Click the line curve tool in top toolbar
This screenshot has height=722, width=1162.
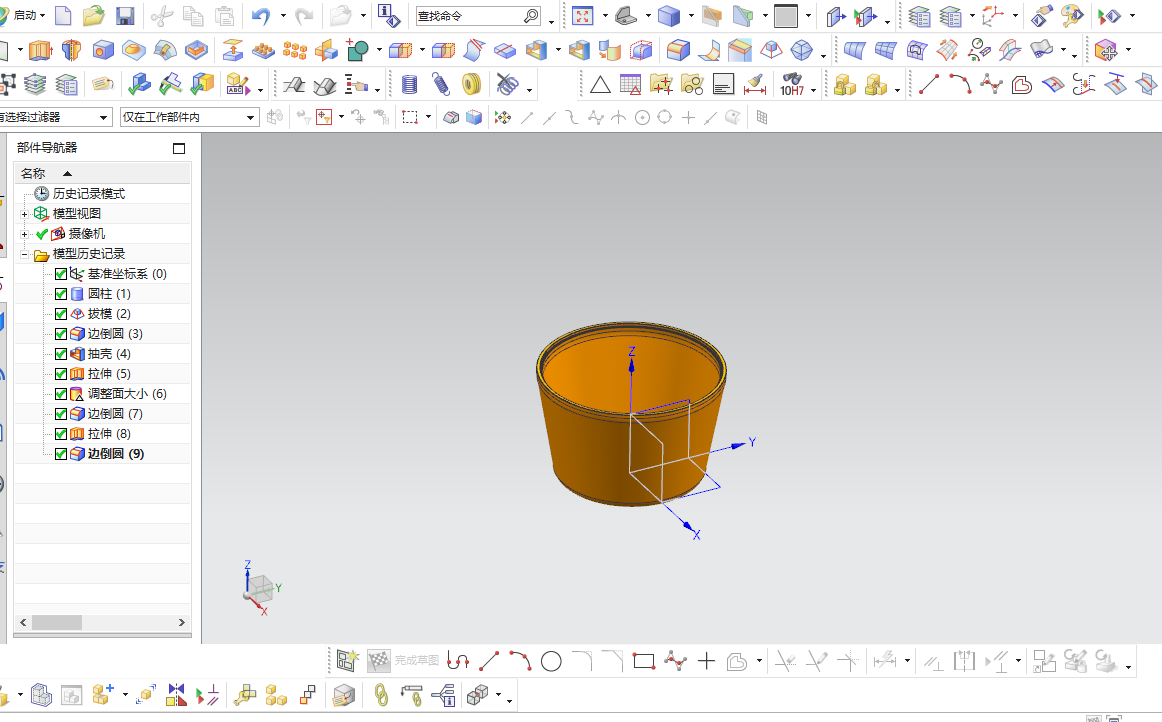click(x=929, y=84)
